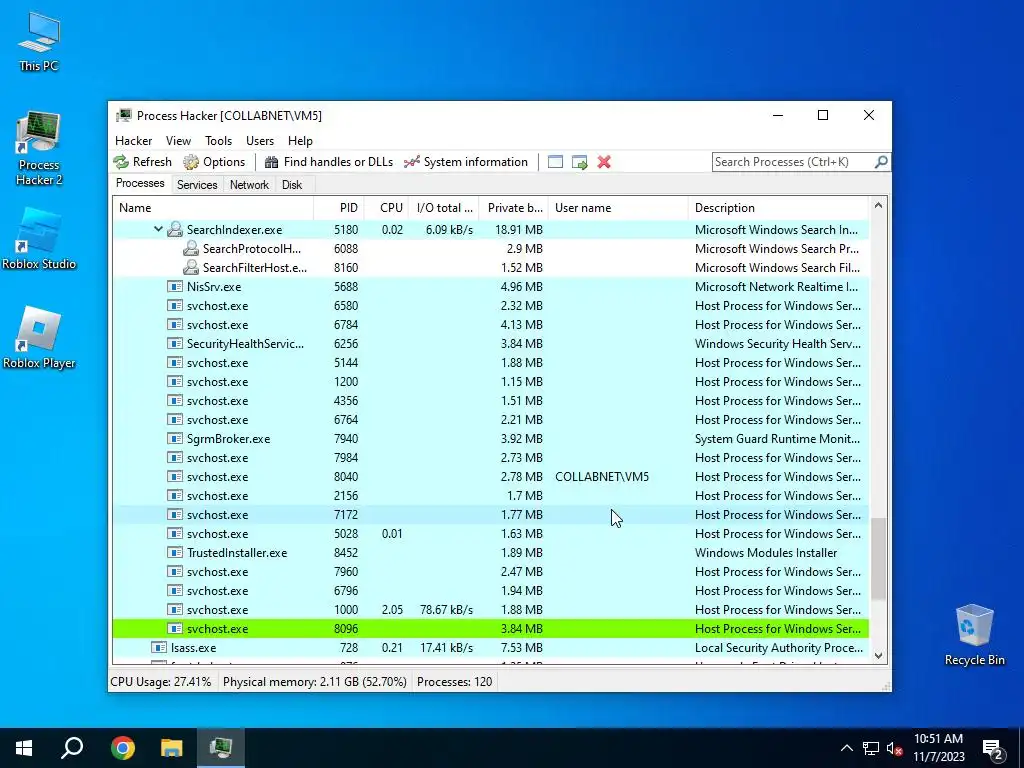Screen dimensions: 1024x768
Task: Click Find handles or DLLs
Action: 328,162
